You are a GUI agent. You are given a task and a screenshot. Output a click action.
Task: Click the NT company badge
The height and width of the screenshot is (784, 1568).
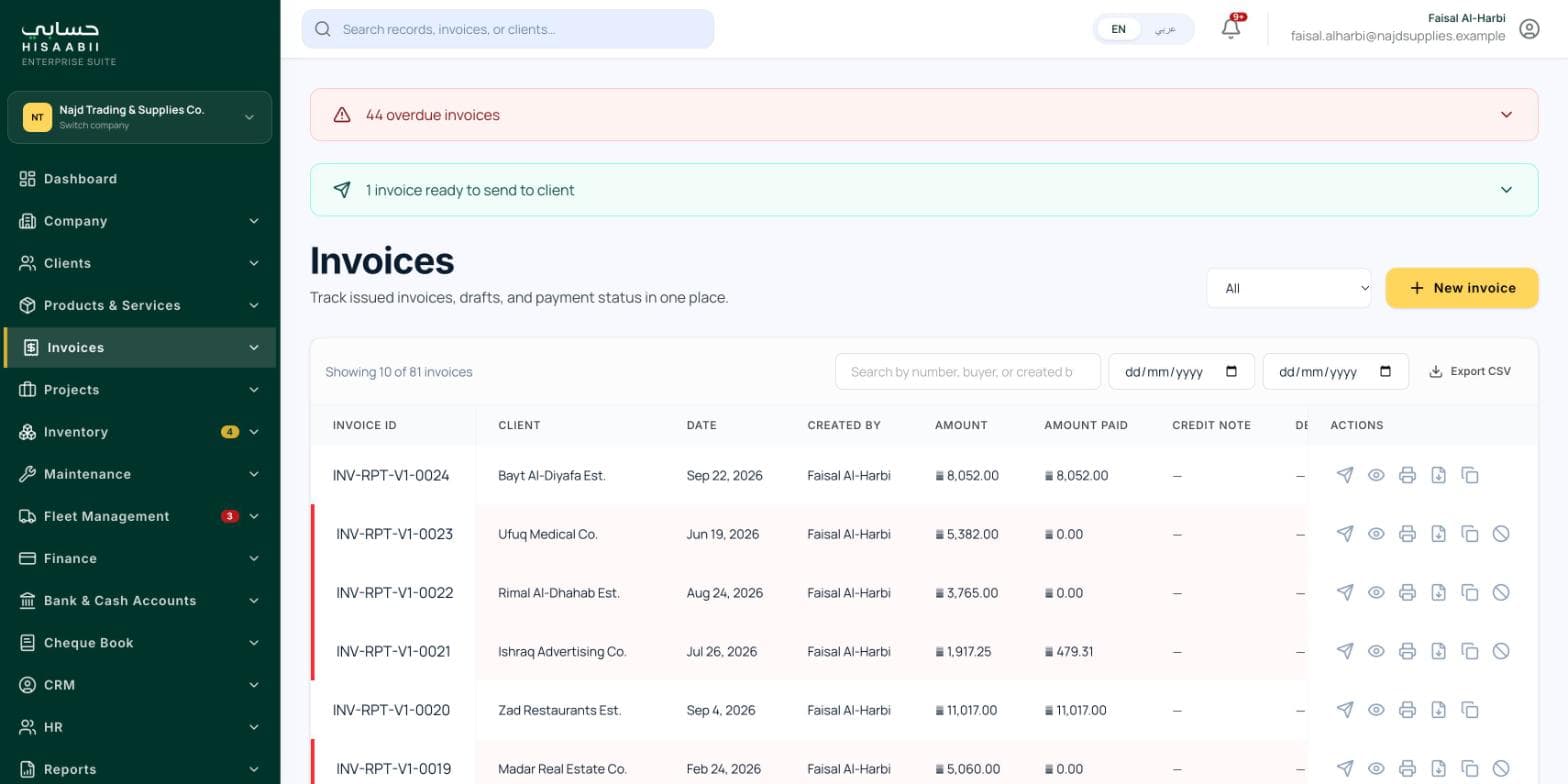click(37, 117)
